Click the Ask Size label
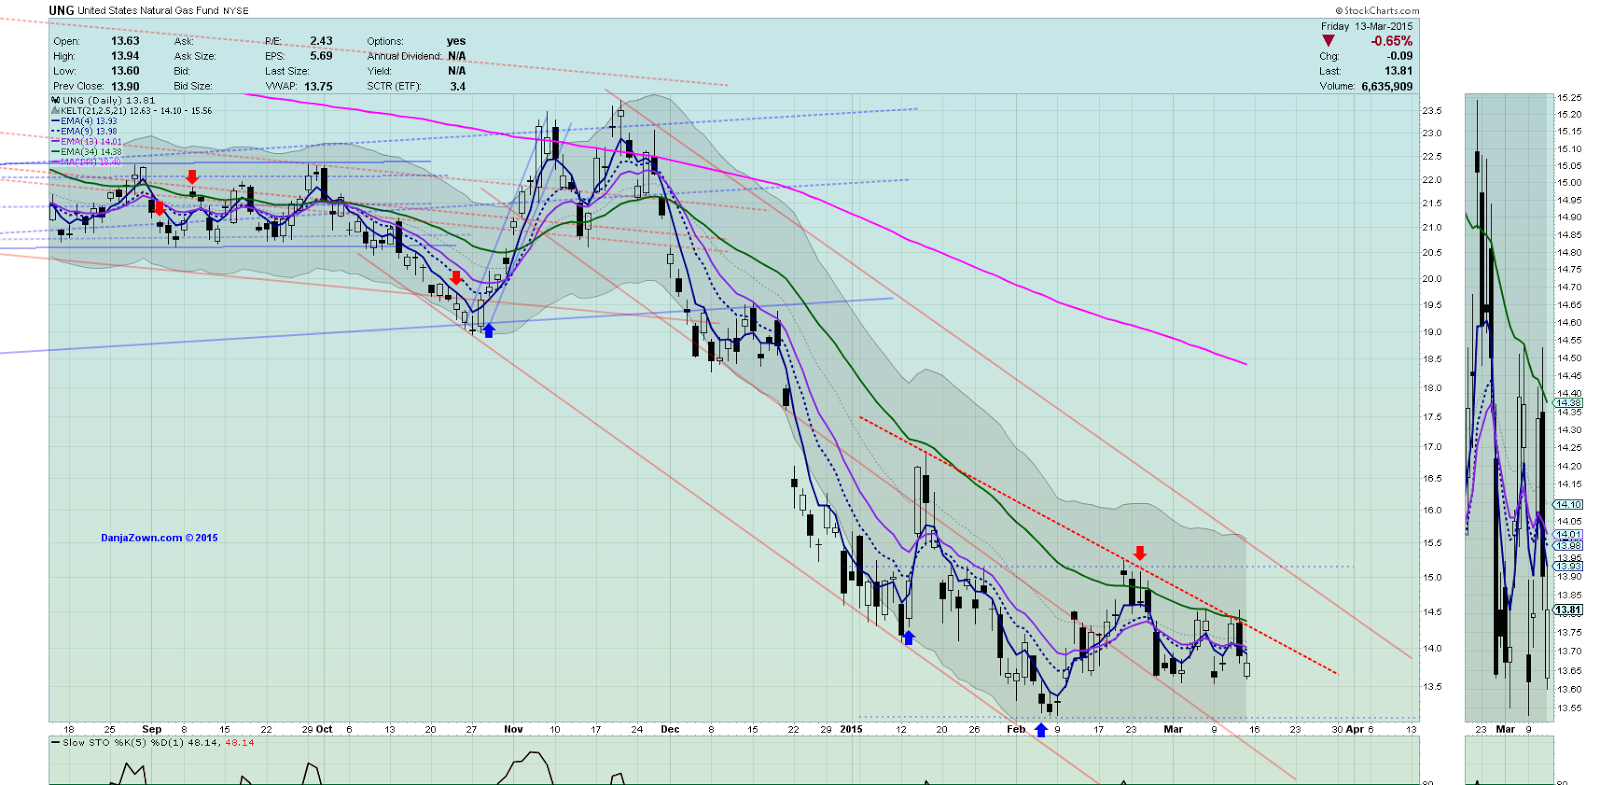The image size is (1600, 785). pos(195,56)
